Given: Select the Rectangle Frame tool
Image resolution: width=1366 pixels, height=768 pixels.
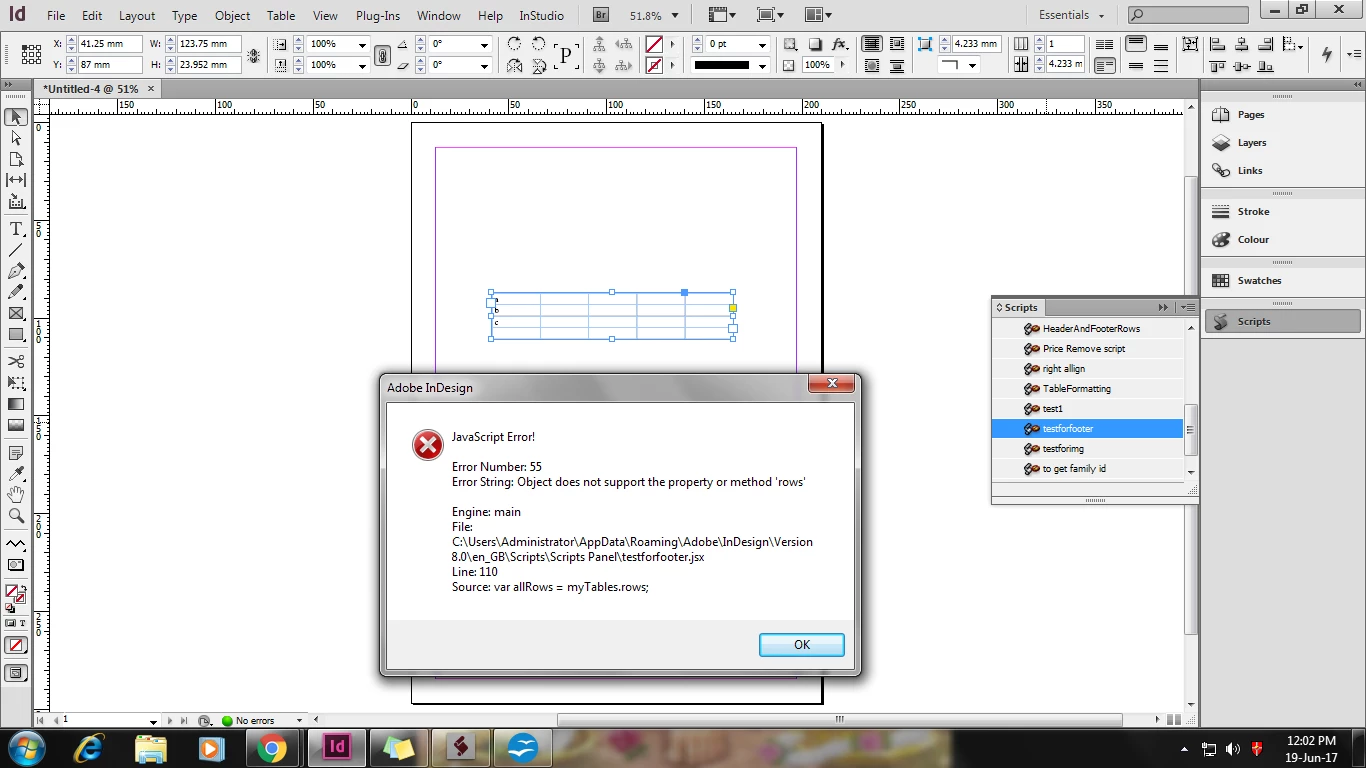Looking at the screenshot, I should pyautogui.click(x=16, y=313).
